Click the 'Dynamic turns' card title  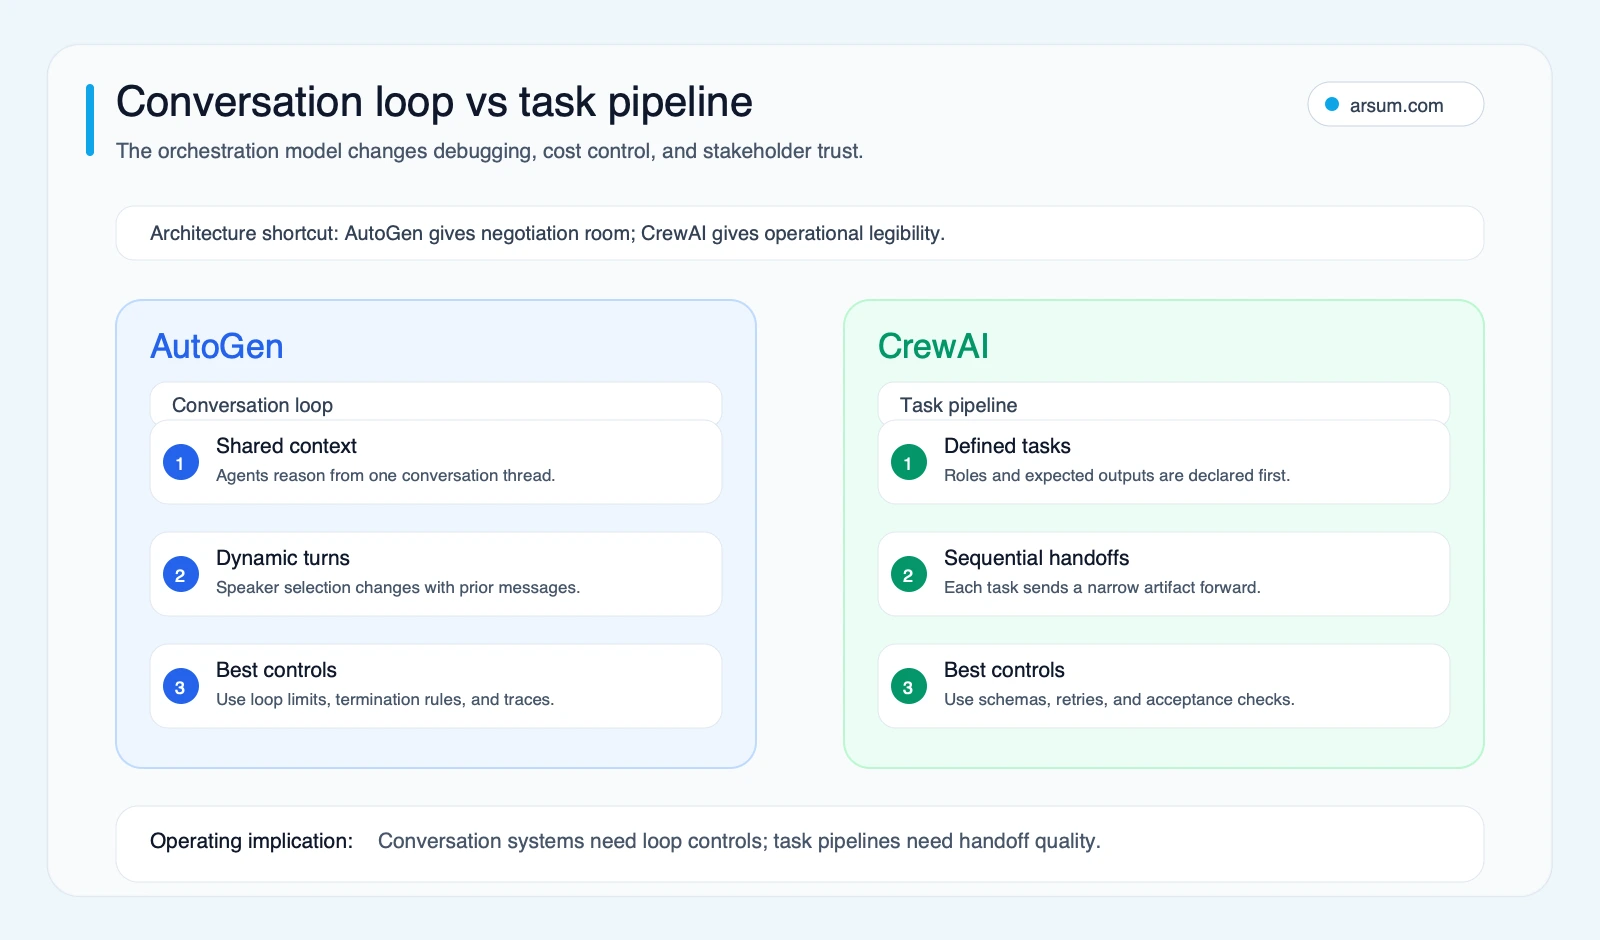[283, 558]
